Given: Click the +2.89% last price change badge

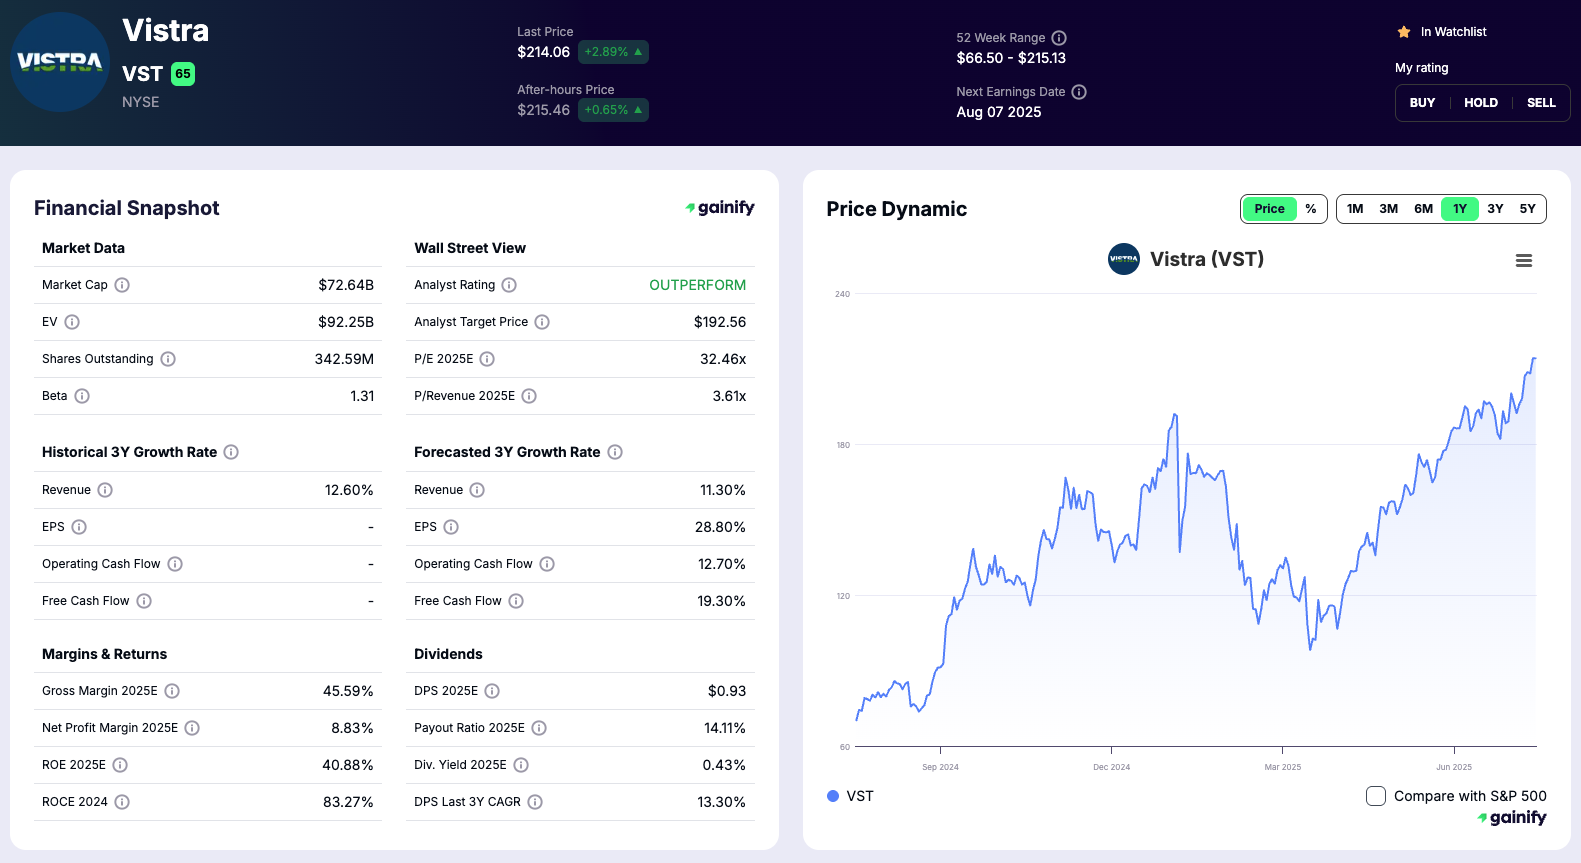Looking at the screenshot, I should 613,52.
